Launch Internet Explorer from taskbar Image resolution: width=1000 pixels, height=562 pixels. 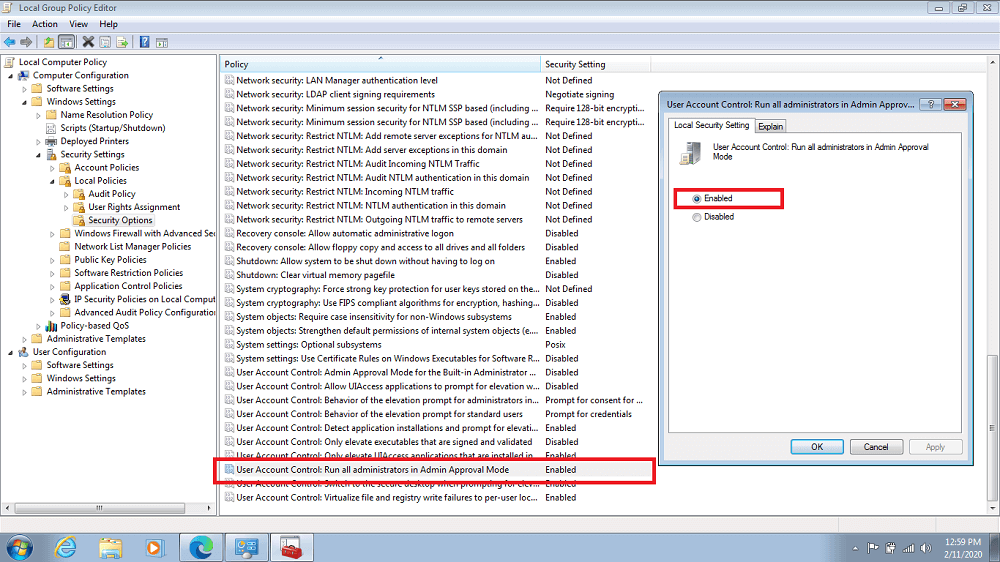pyautogui.click(x=65, y=548)
